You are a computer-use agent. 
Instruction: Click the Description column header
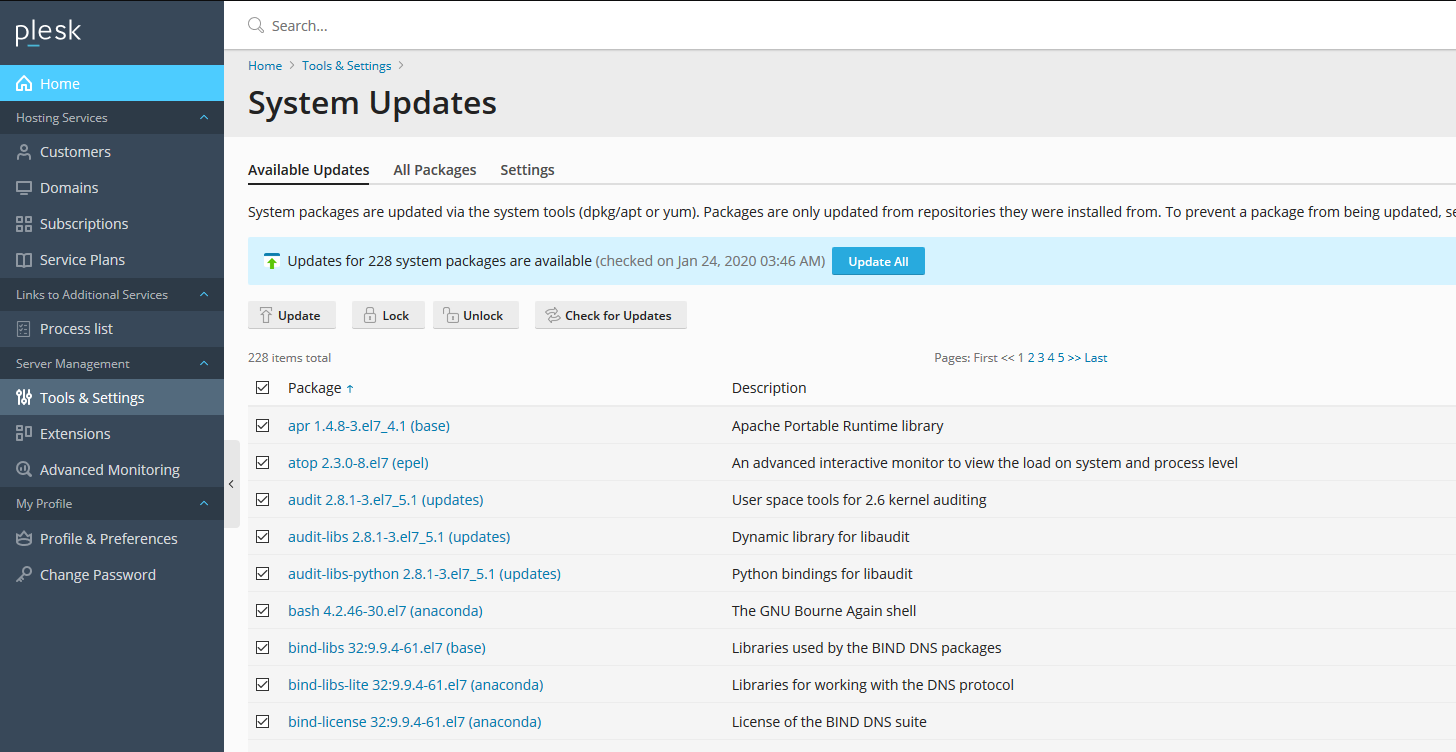tap(769, 388)
